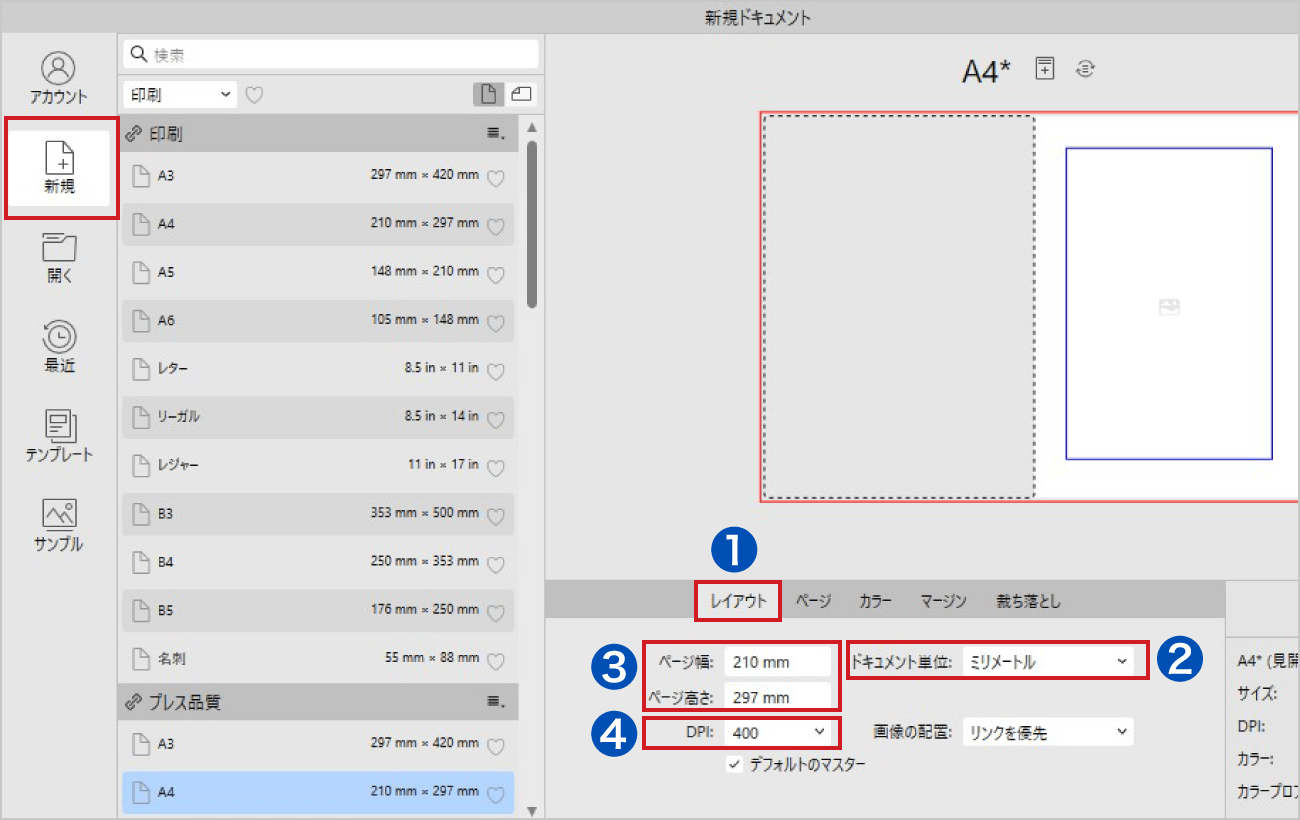
Task: Open the アカウント account panel
Action: (58, 78)
